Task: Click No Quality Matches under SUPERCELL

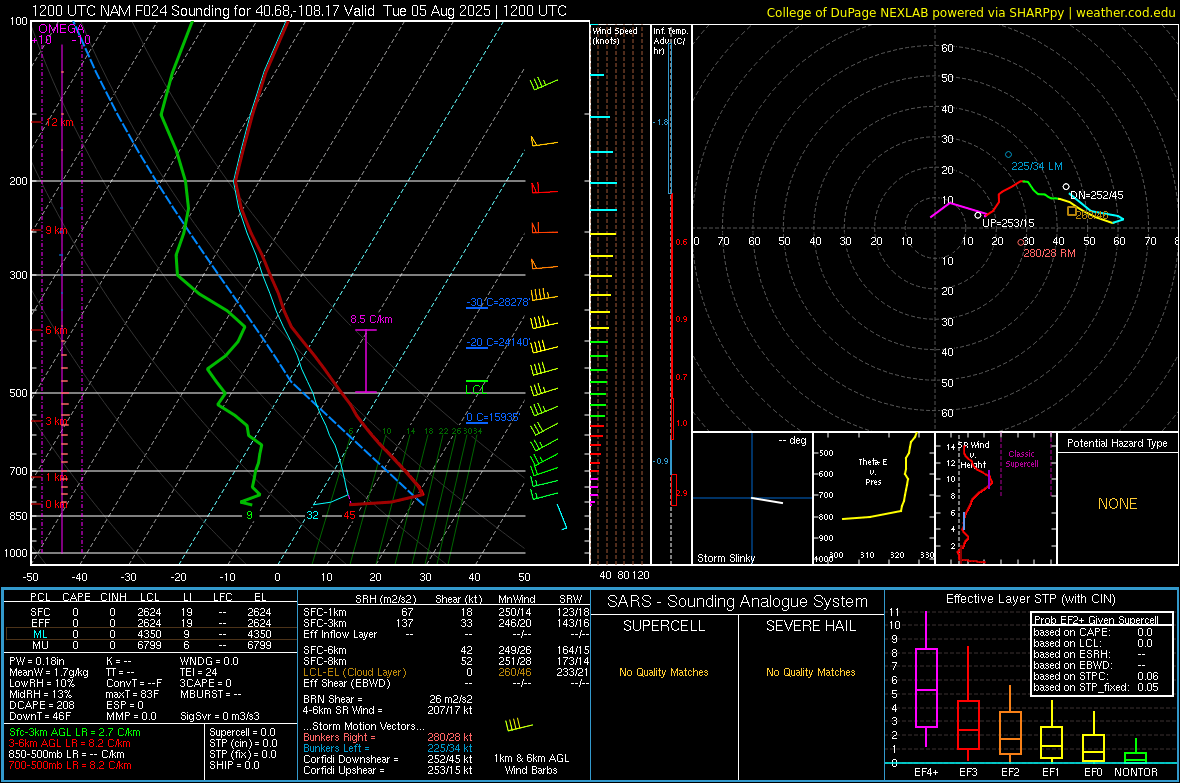Action: [664, 672]
